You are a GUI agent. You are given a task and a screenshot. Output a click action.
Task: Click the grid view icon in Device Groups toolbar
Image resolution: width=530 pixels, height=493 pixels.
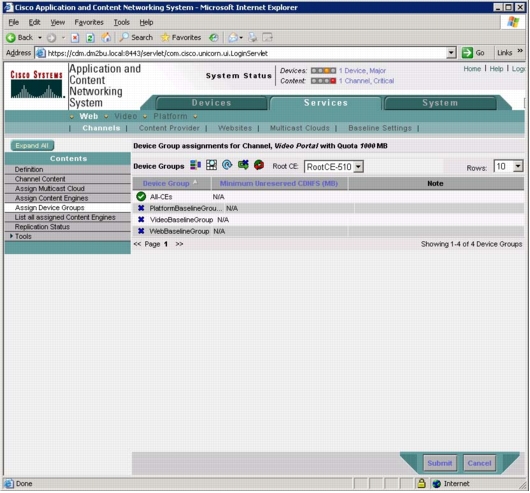(211, 165)
